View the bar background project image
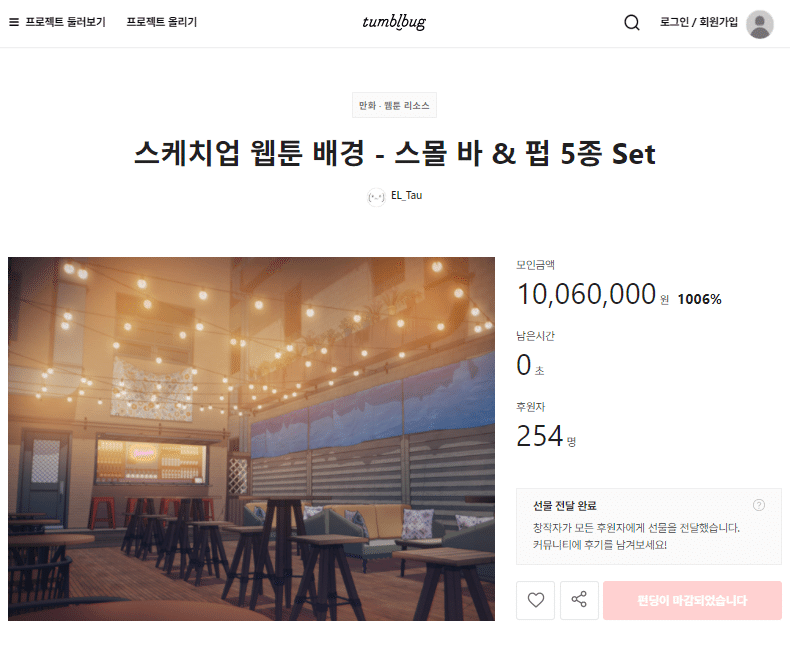 [x=251, y=439]
